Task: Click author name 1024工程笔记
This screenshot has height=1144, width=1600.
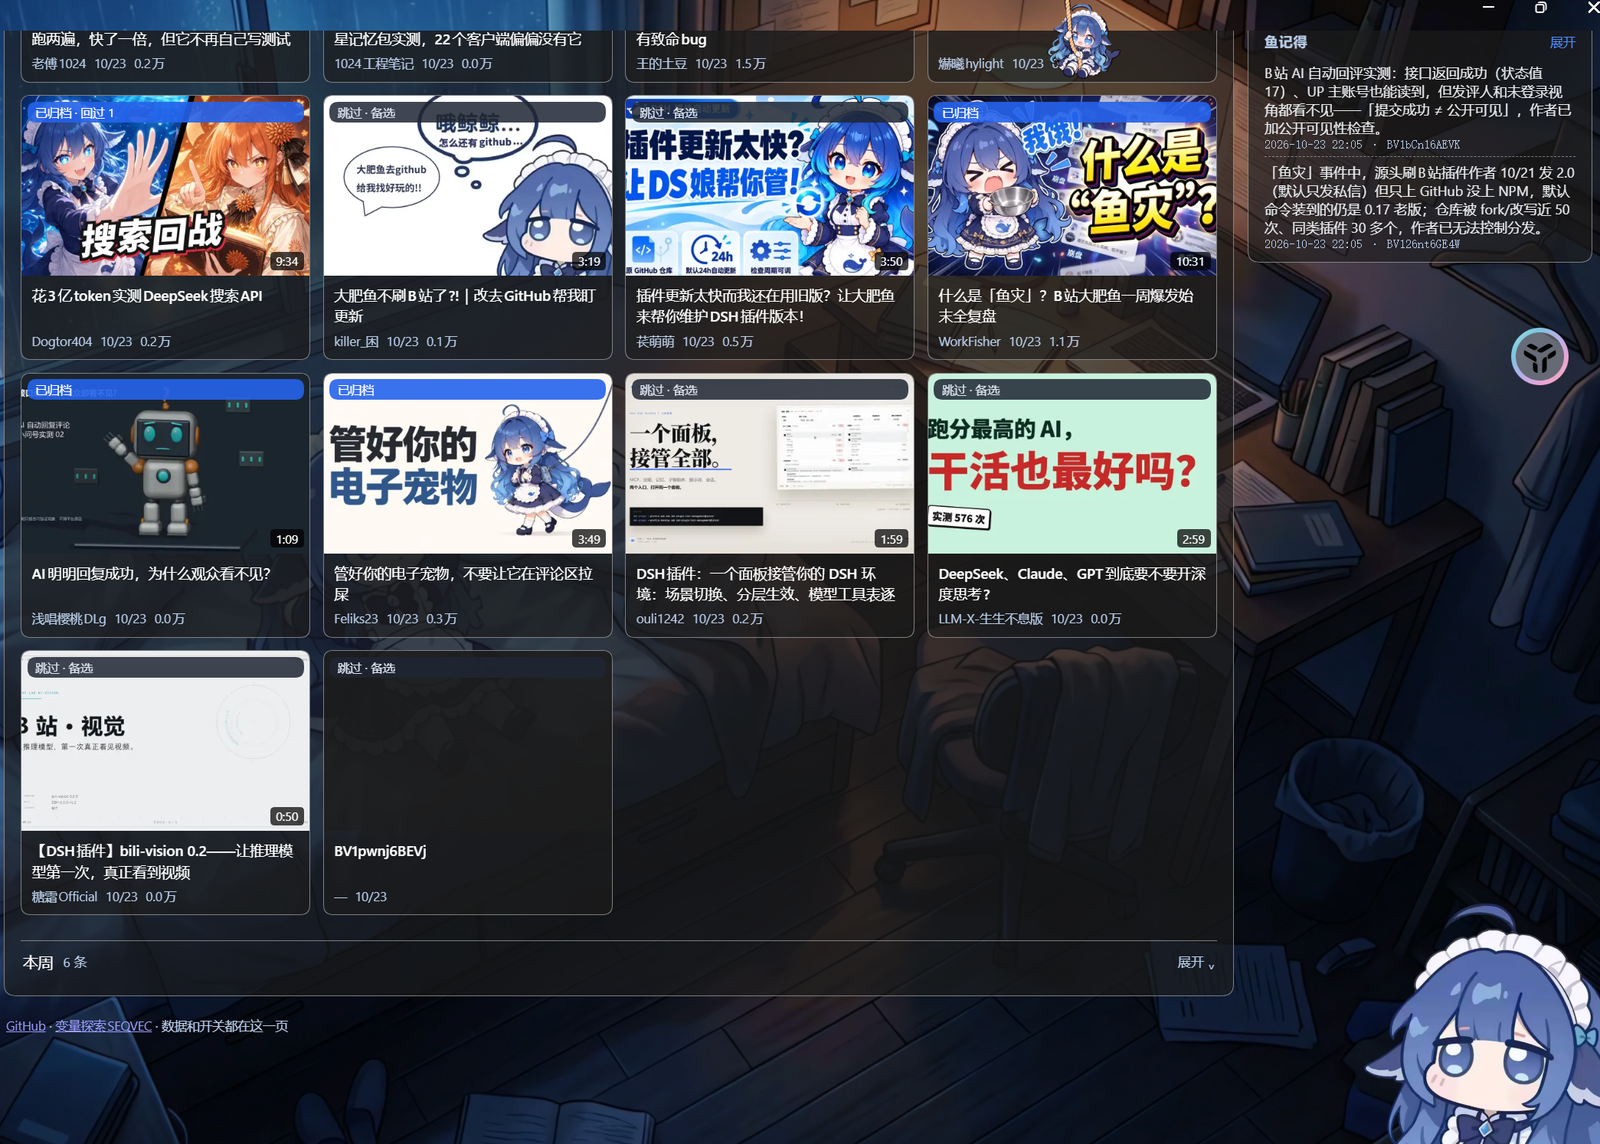Action: [374, 64]
